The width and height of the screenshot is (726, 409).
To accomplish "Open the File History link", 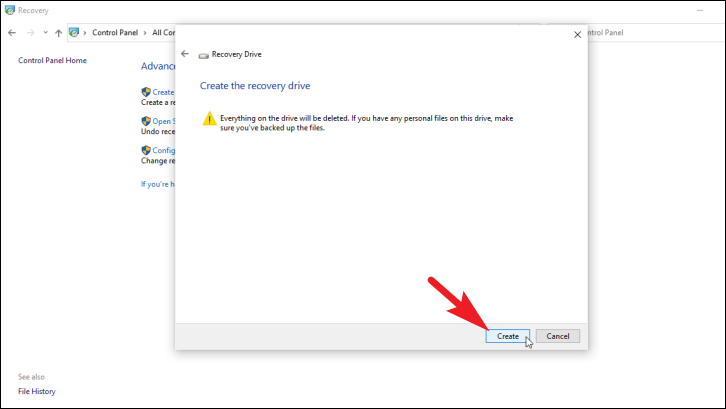I will coord(37,391).
